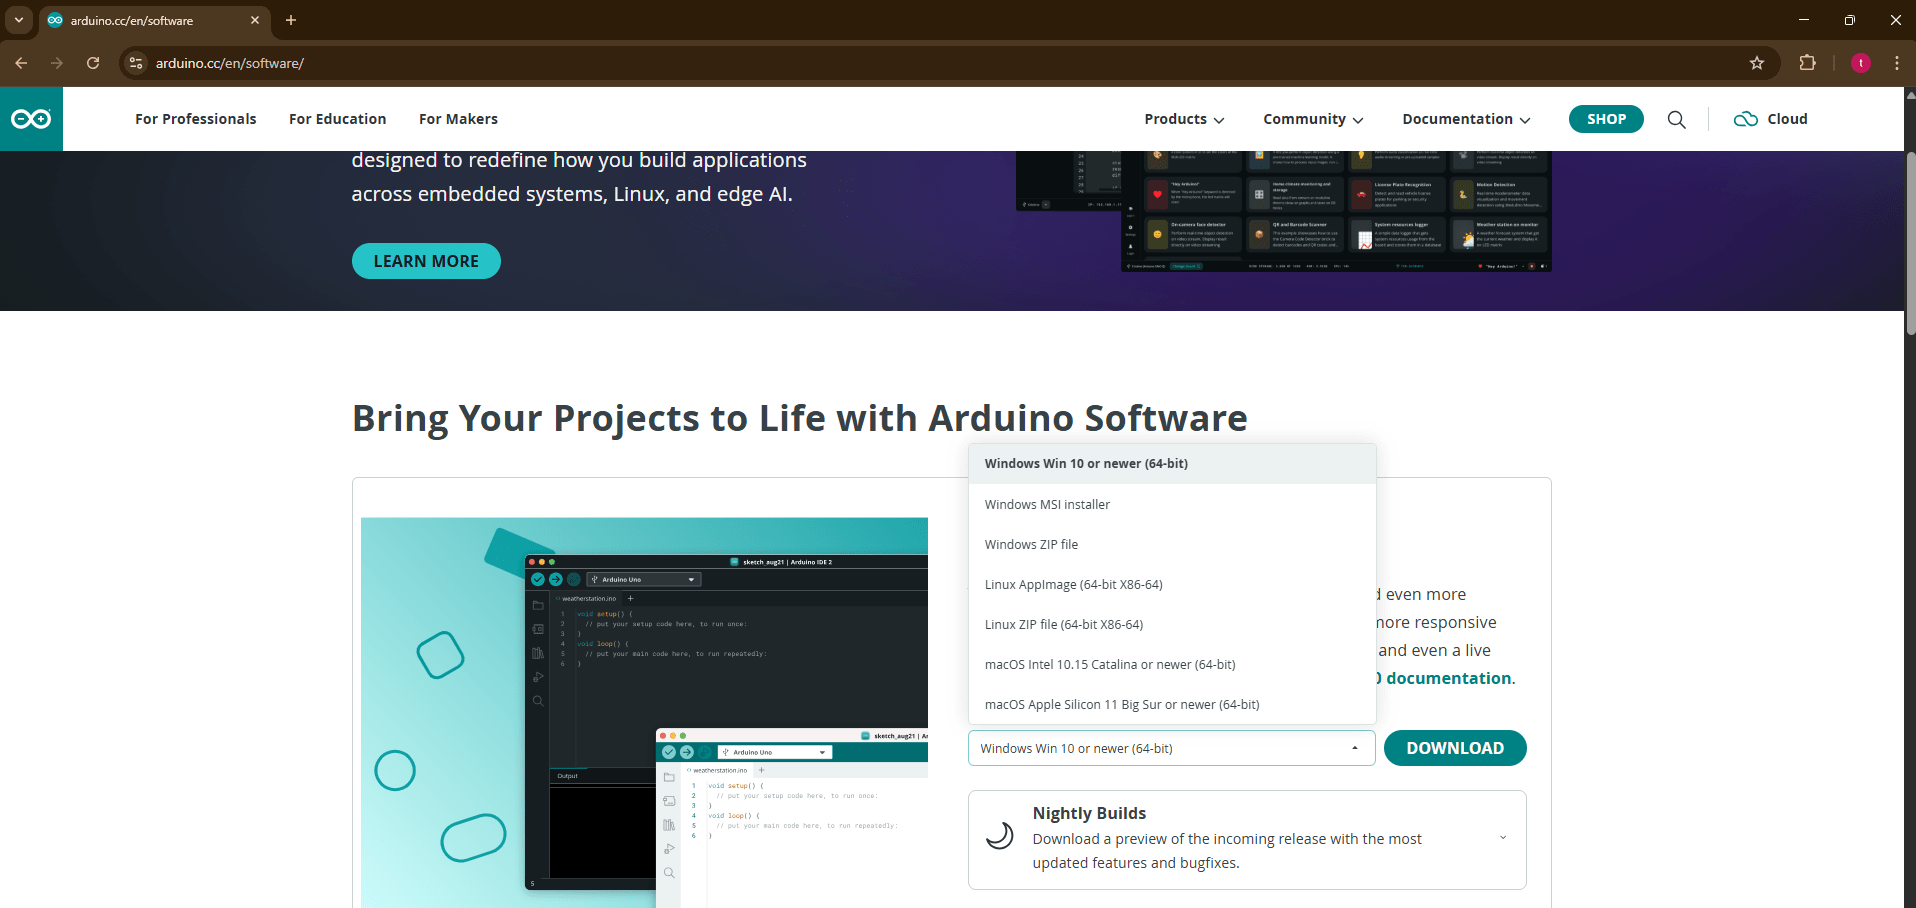Choose Linux AppImage (64-bit X86-64) option

tap(1073, 585)
